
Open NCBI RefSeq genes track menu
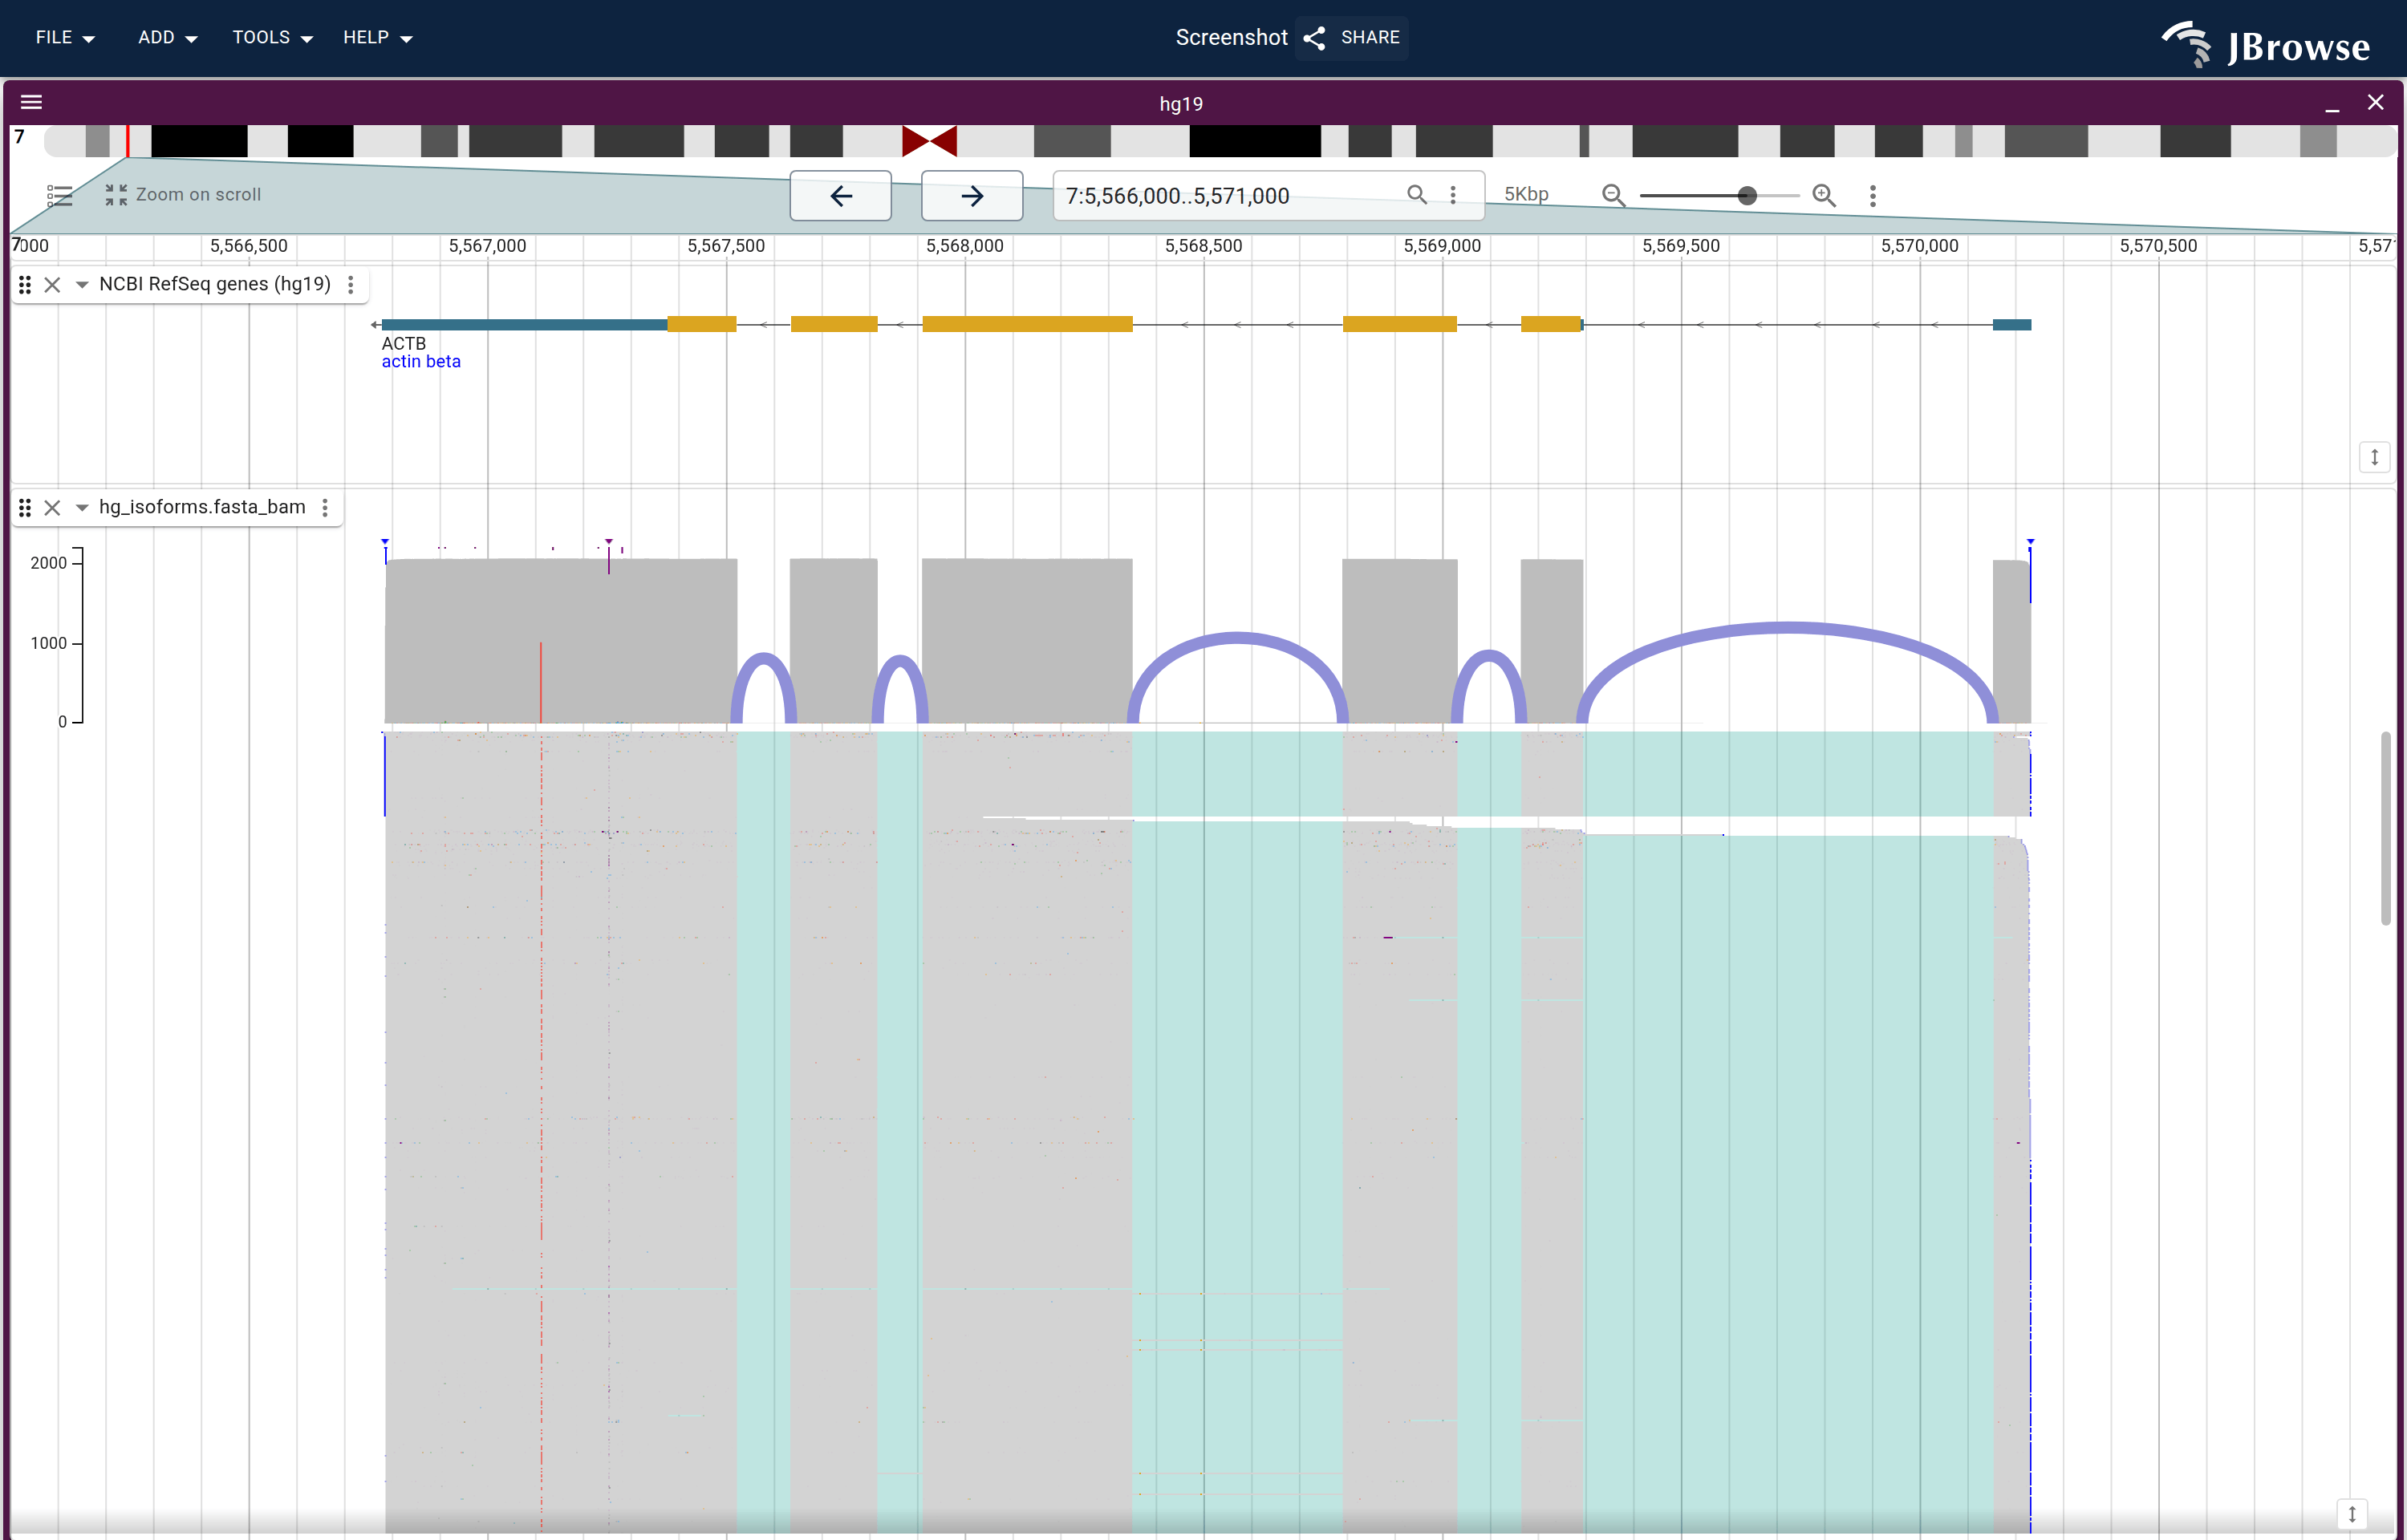350,285
